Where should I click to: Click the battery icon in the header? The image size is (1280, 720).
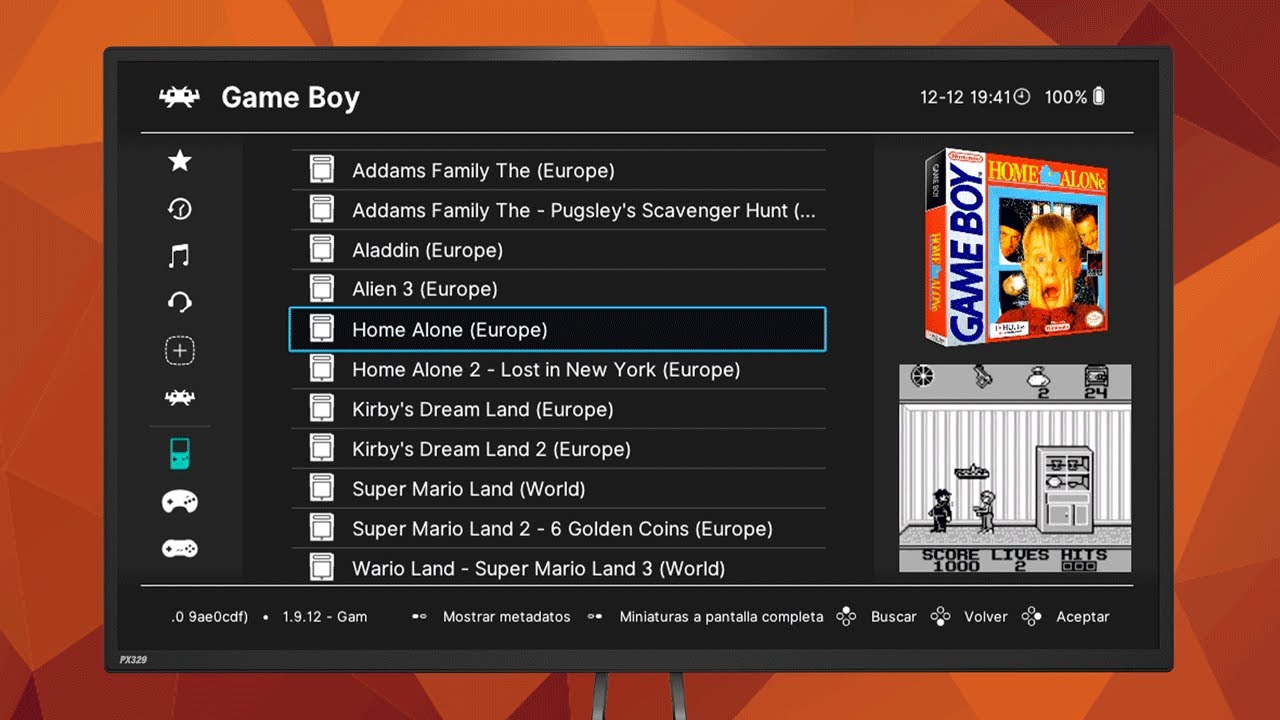pos(1100,97)
